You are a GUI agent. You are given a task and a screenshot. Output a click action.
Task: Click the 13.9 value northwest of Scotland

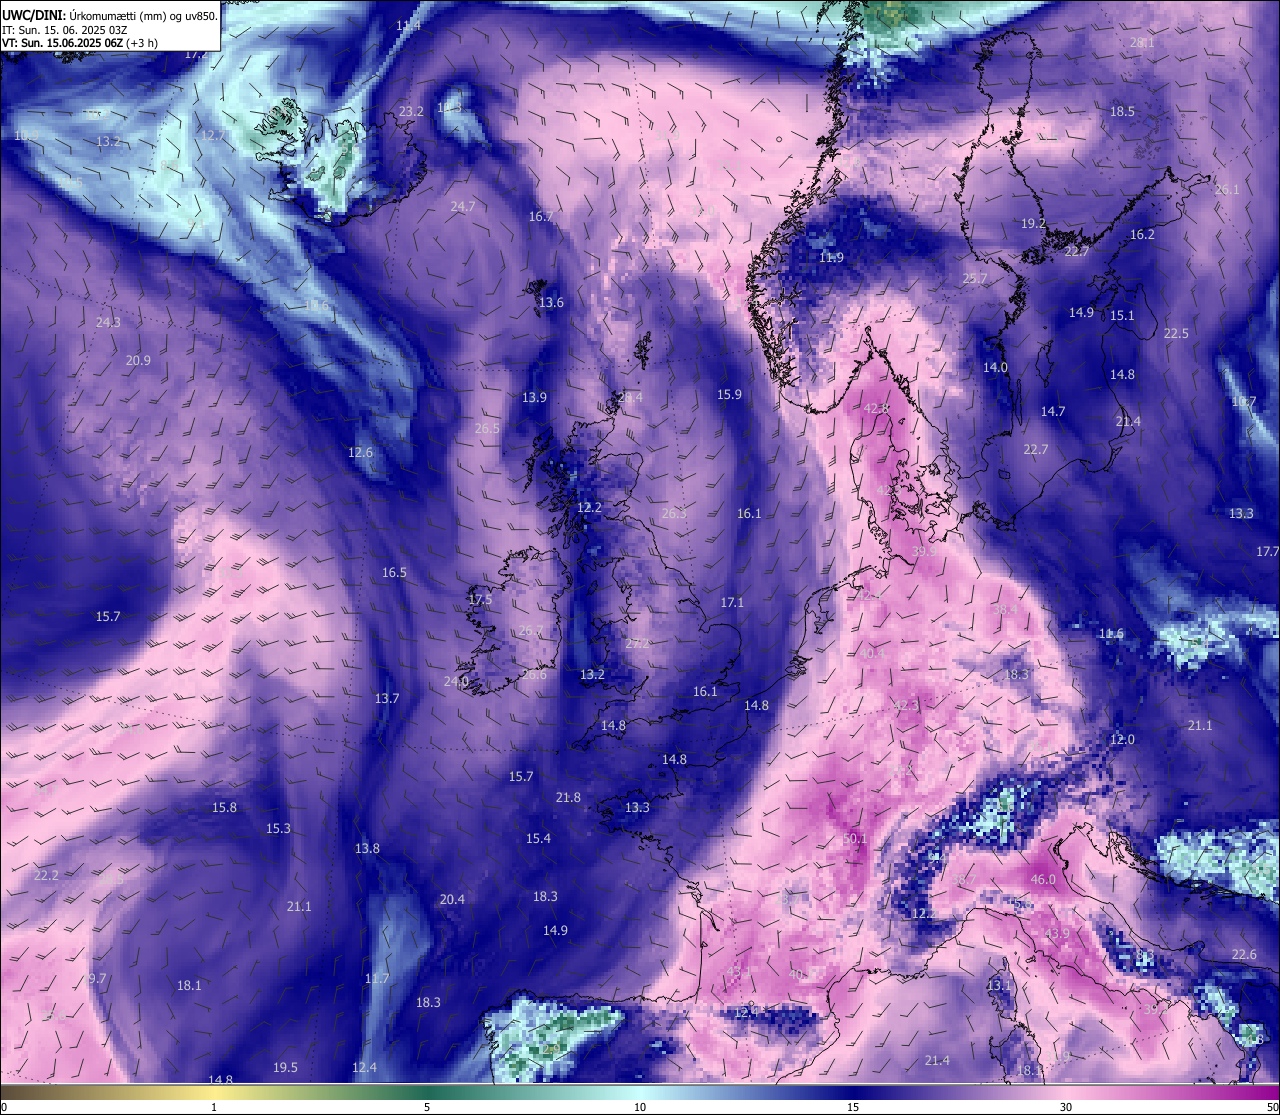(534, 398)
